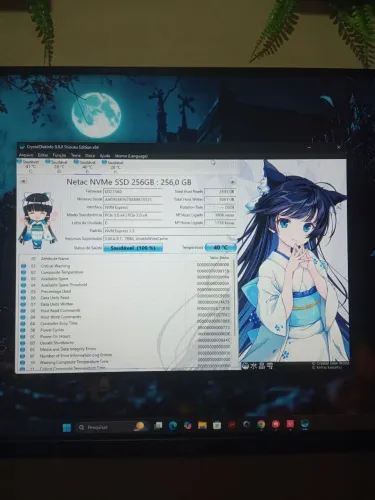Viewport: 375px width, 500px height.
Task: Open the Ajuda menu
Action: coord(105,156)
